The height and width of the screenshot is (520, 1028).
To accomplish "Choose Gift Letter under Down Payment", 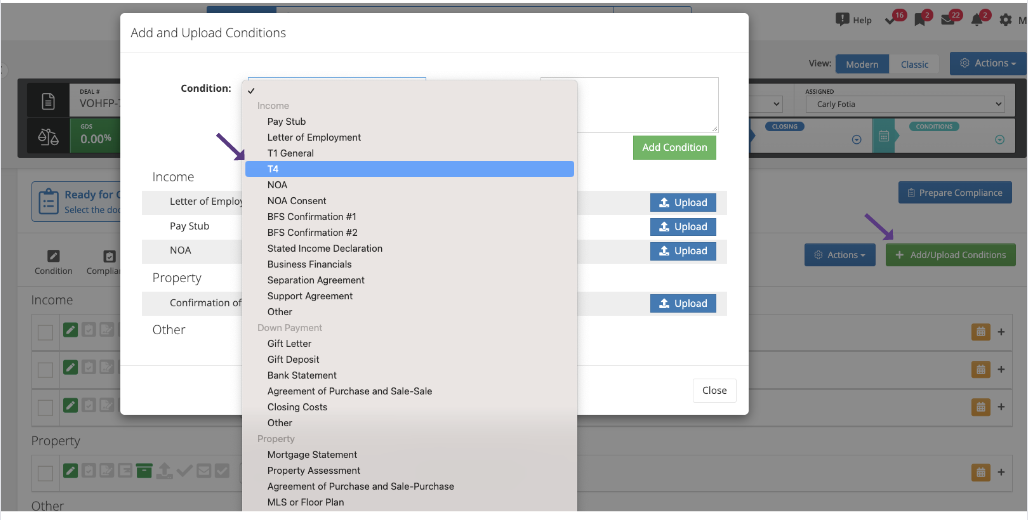I will [289, 344].
